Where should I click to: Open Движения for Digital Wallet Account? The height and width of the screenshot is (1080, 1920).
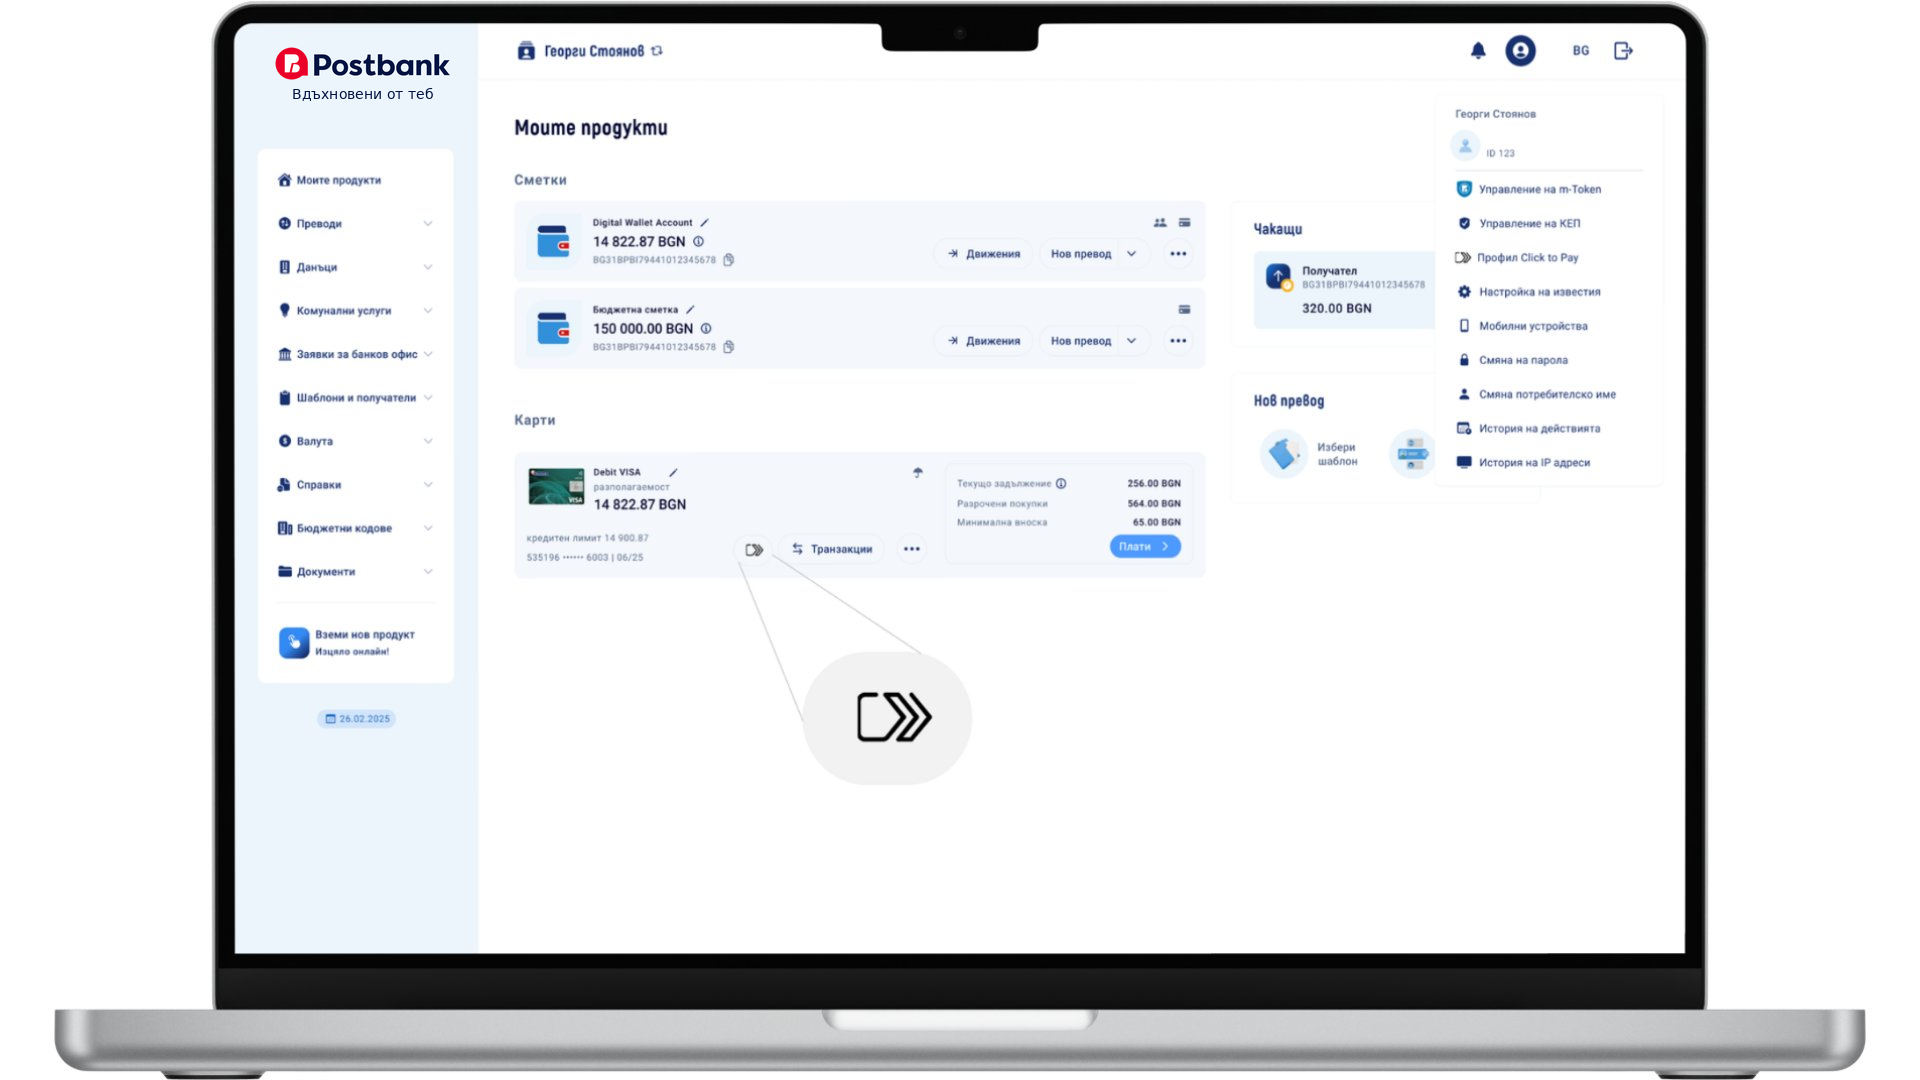984,254
